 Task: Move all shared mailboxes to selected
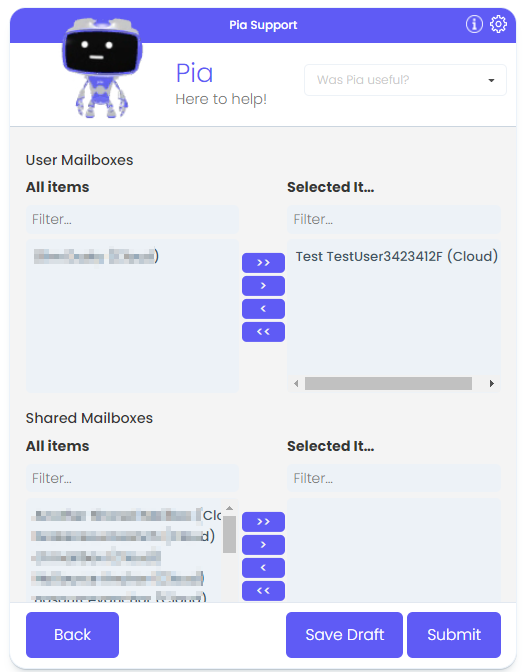(x=263, y=522)
